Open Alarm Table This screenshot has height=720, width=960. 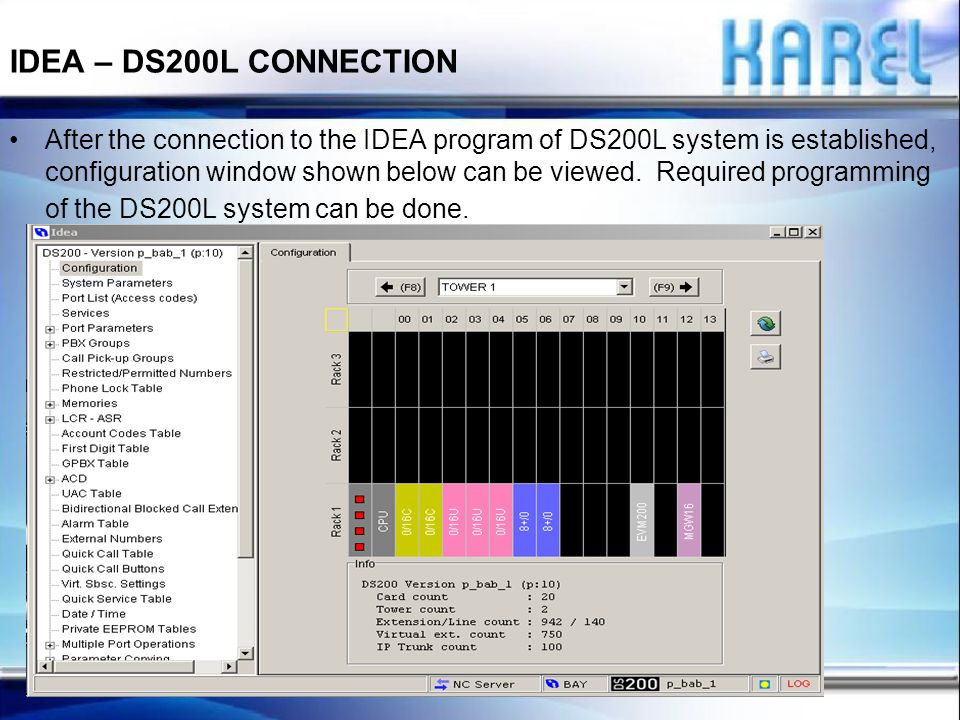click(95, 524)
